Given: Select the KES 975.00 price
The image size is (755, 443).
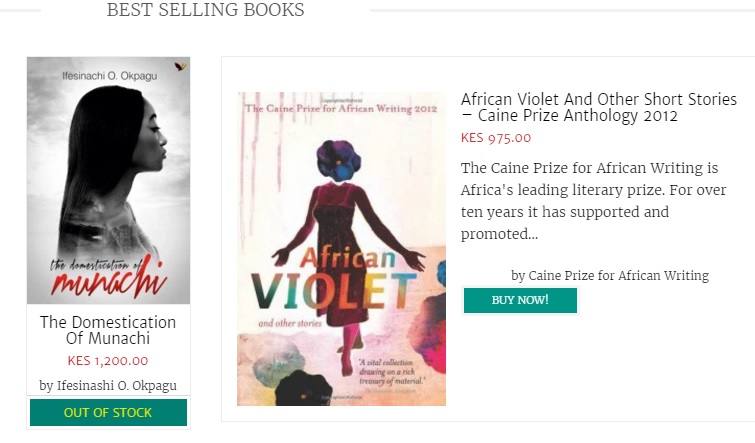Looking at the screenshot, I should tap(496, 138).
